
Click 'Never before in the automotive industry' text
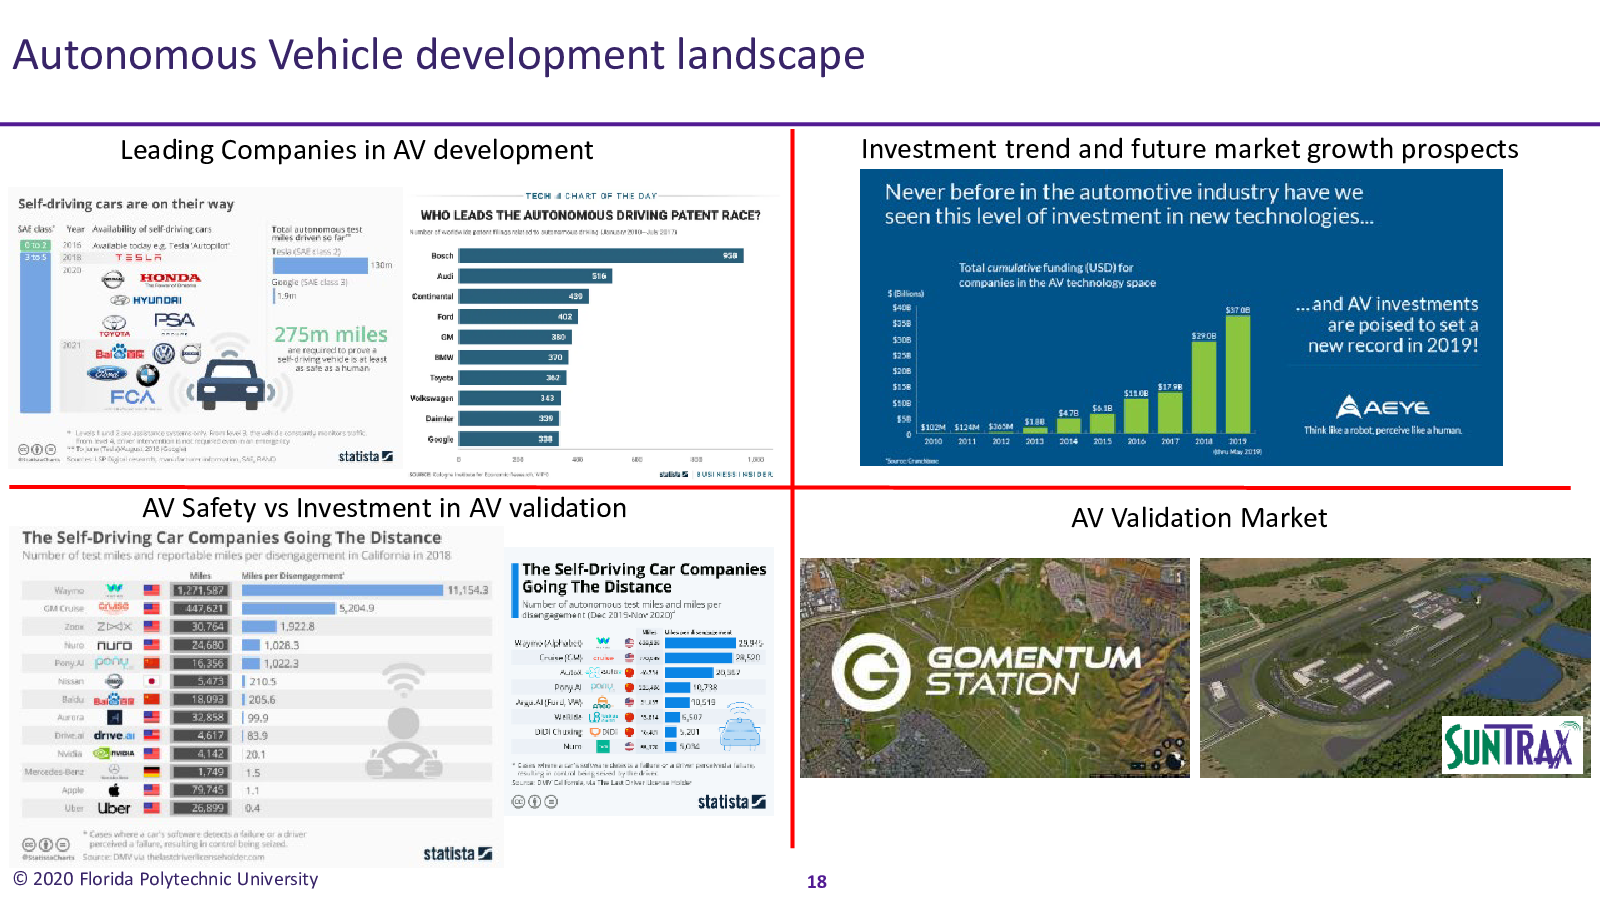click(x=1129, y=204)
